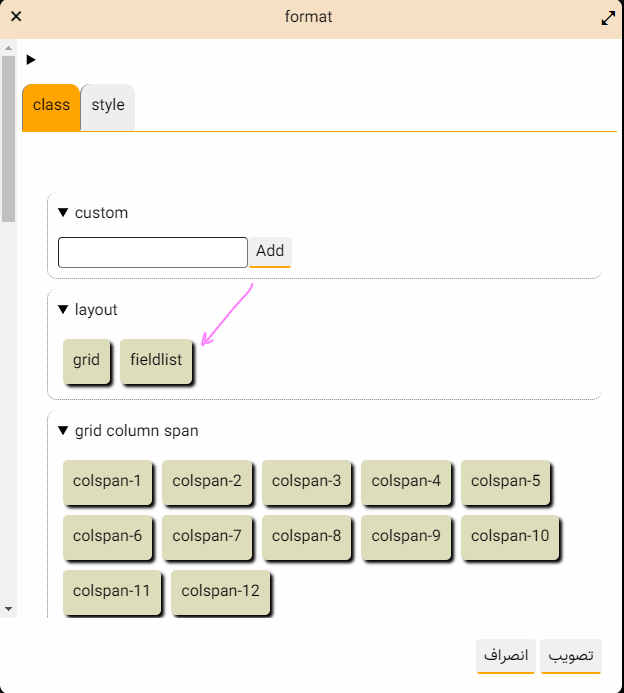Click the scrollbar up arrow
This screenshot has width=624, height=693.
8,48
